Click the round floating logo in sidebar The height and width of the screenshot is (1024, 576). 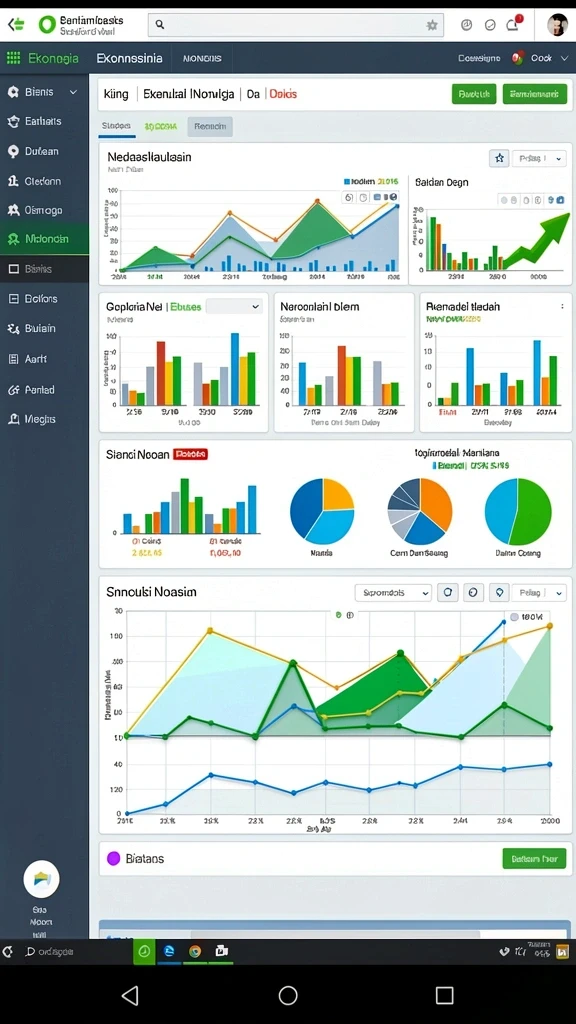pos(41,878)
